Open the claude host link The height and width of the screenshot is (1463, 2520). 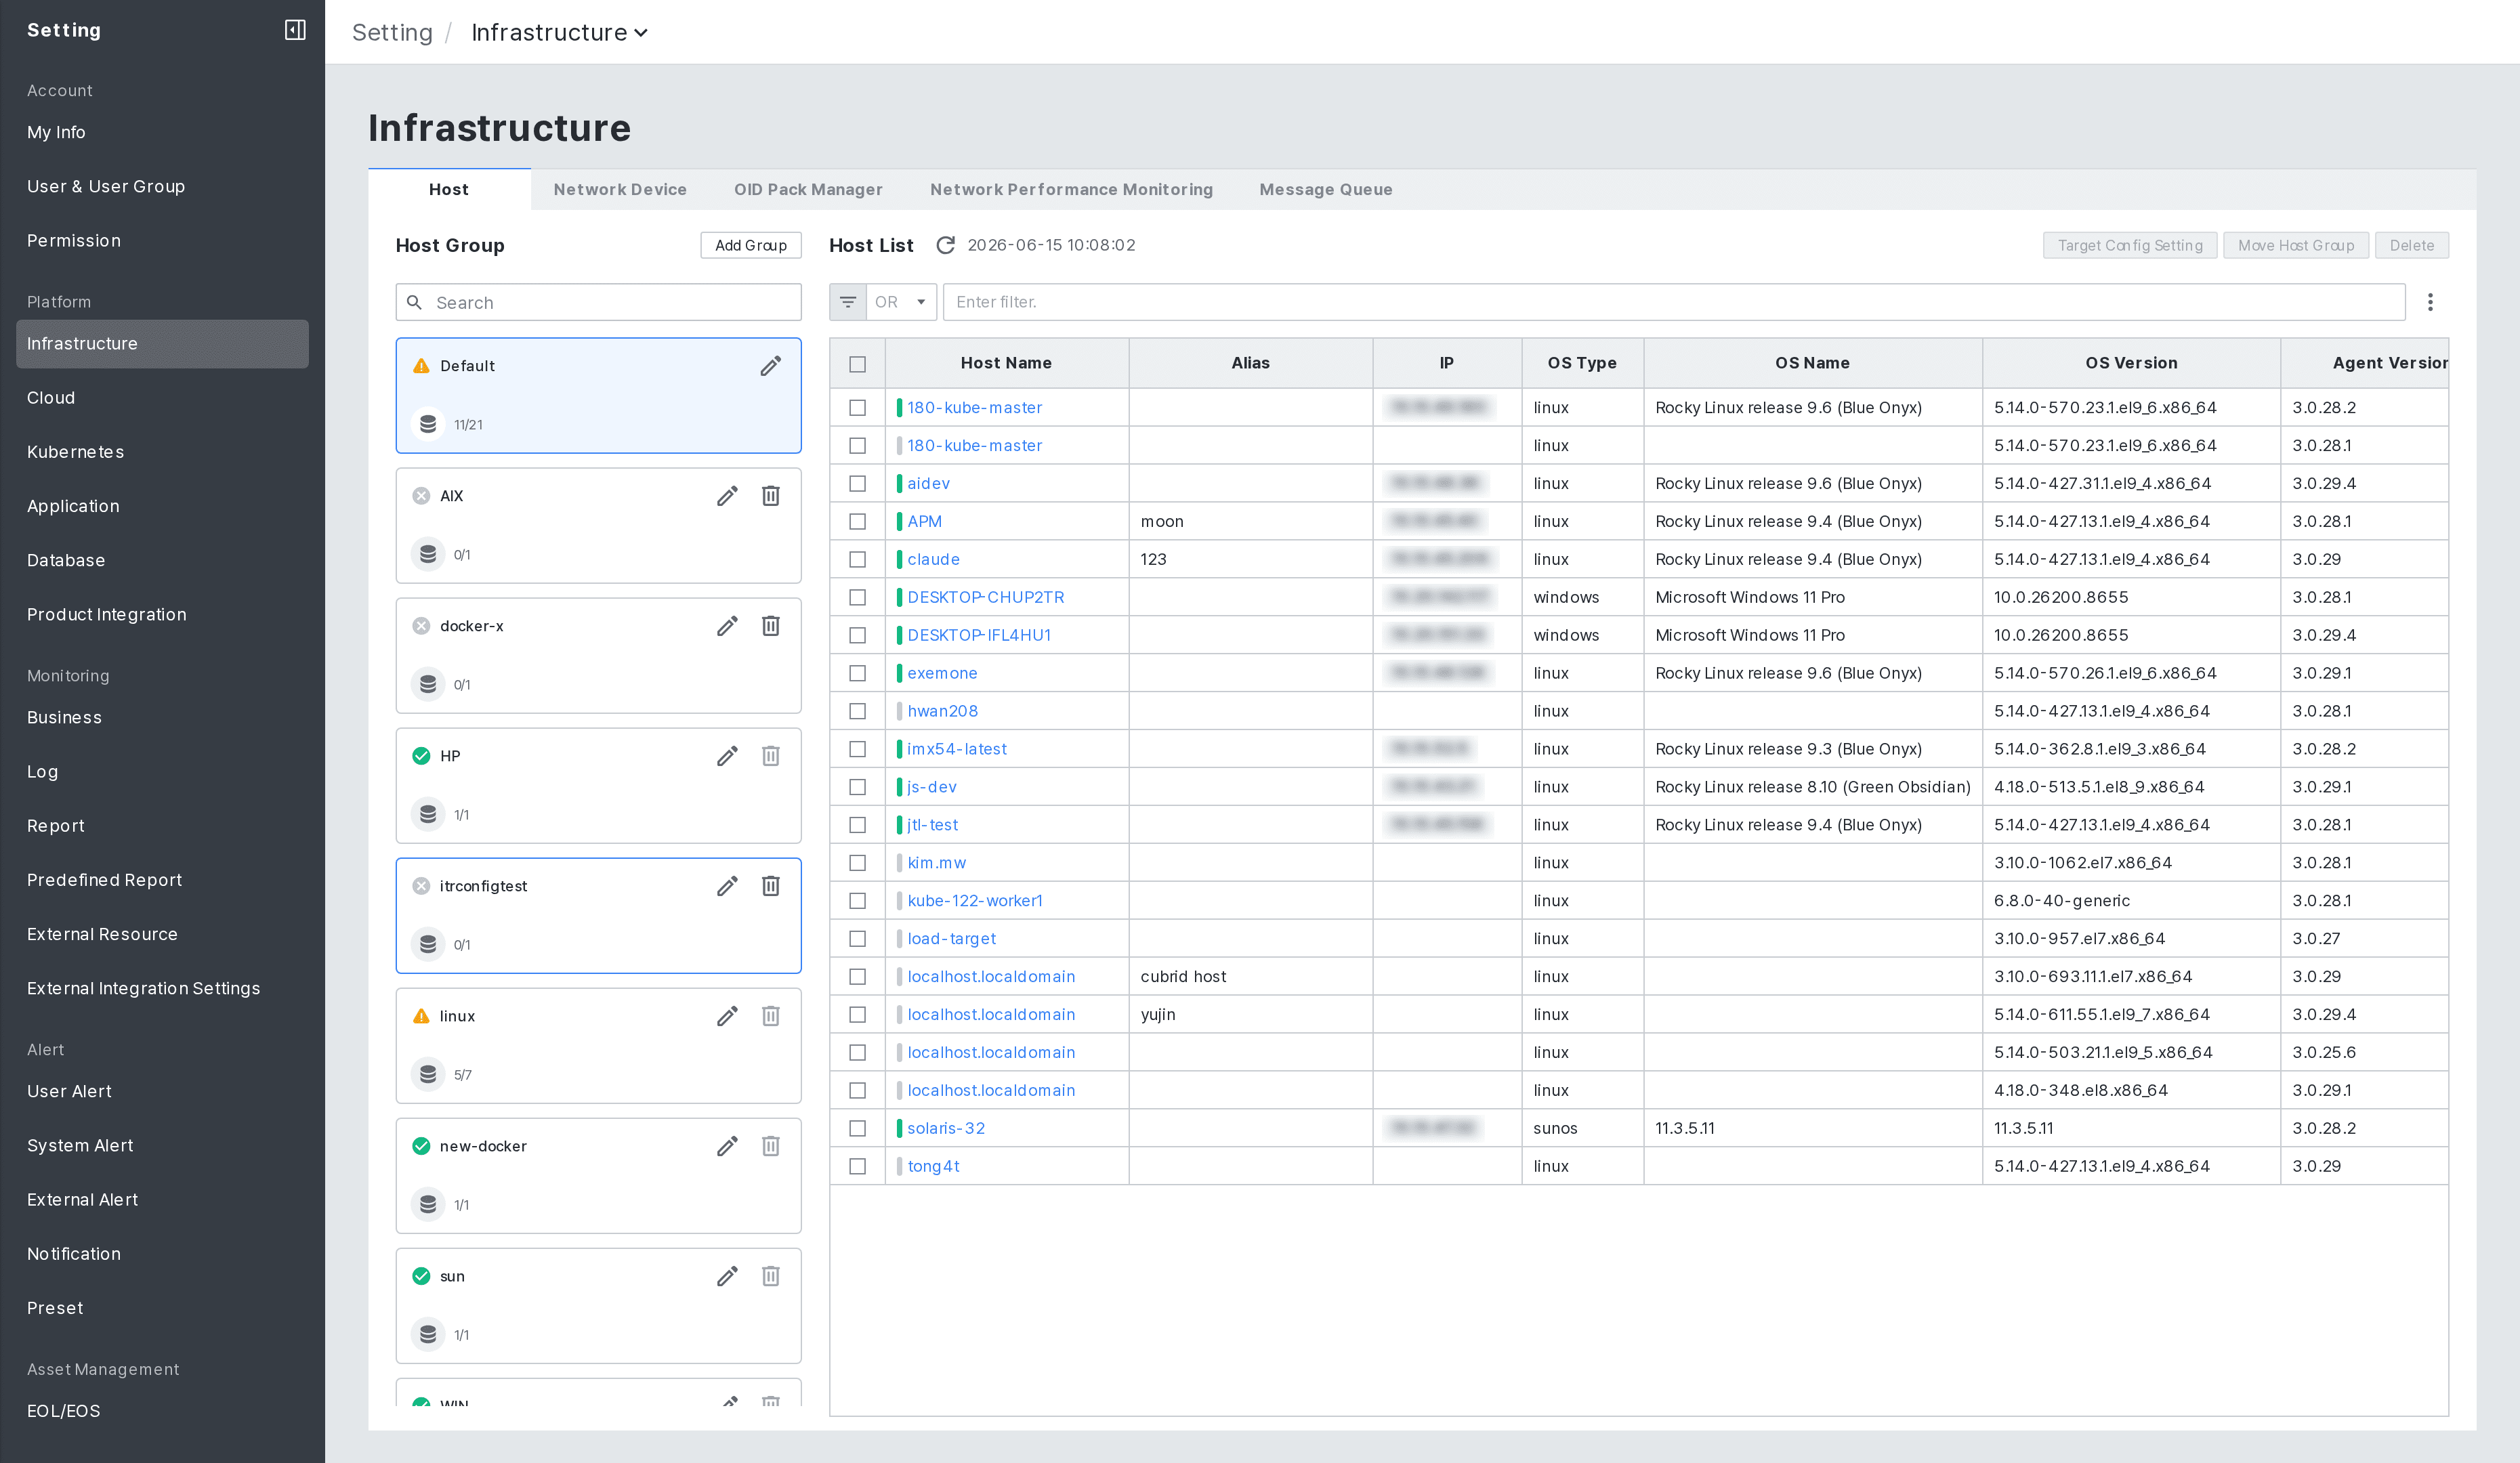[933, 559]
